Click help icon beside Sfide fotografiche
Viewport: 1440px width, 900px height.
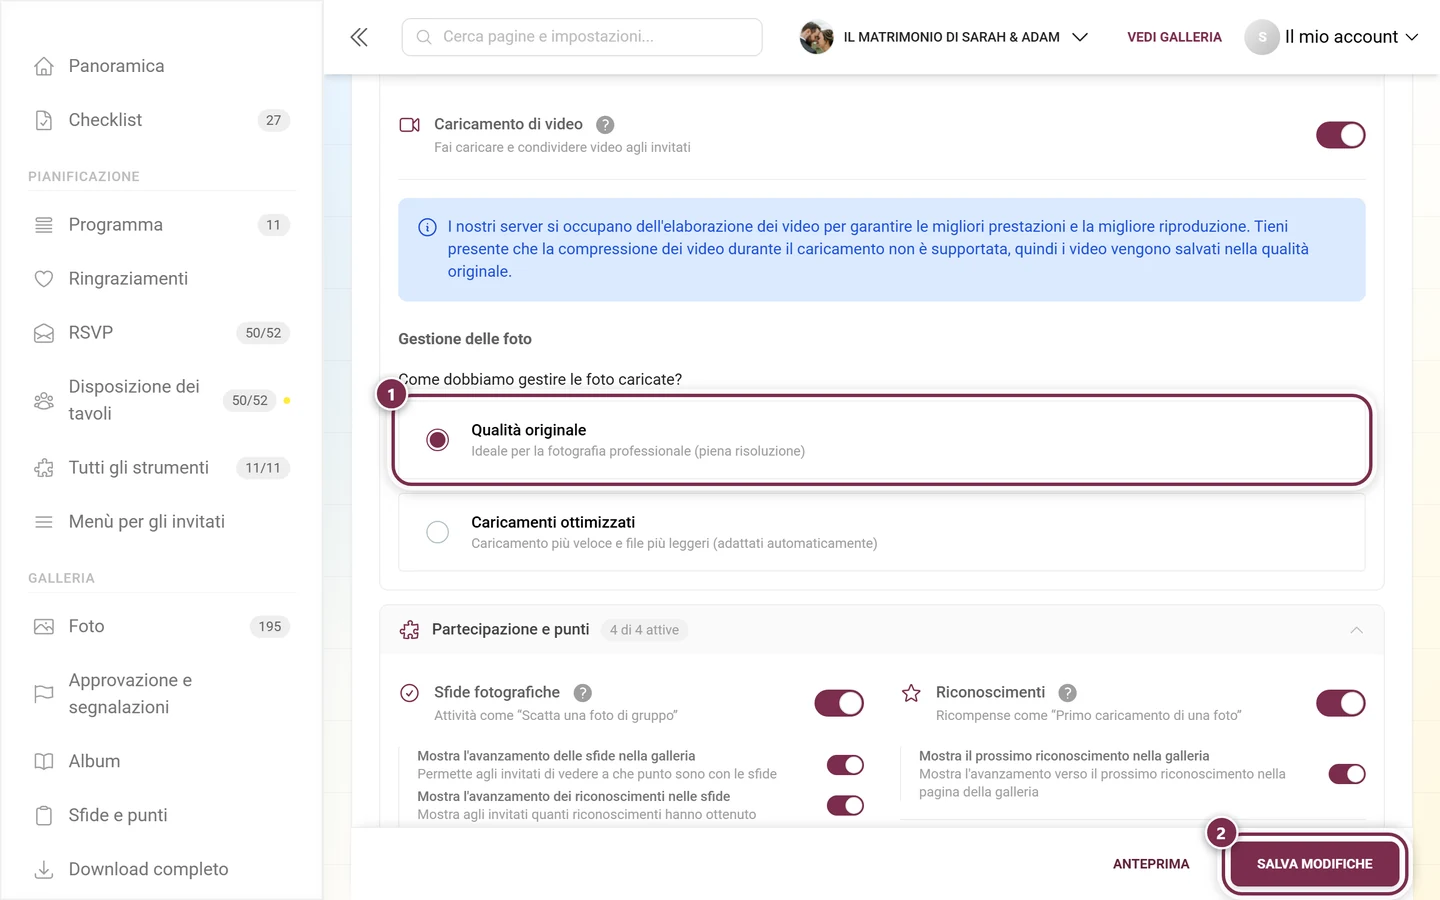click(x=583, y=693)
